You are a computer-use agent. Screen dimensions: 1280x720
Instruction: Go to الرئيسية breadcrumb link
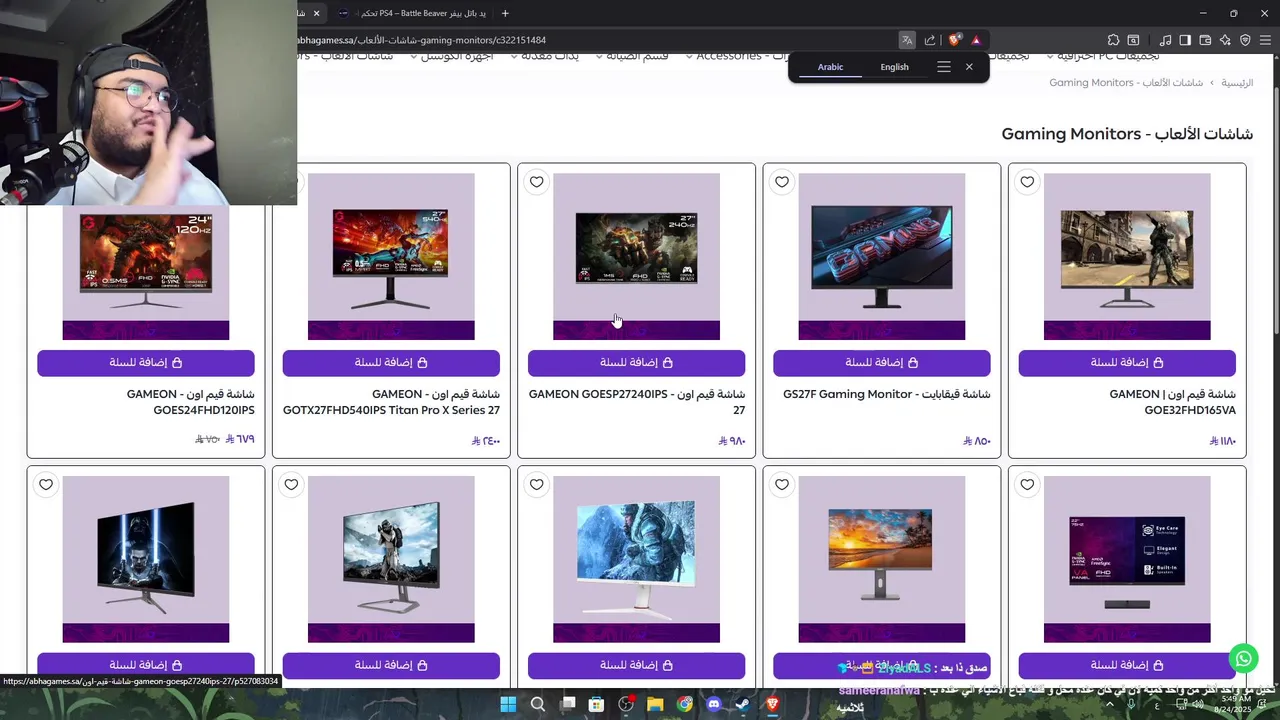point(1237,83)
